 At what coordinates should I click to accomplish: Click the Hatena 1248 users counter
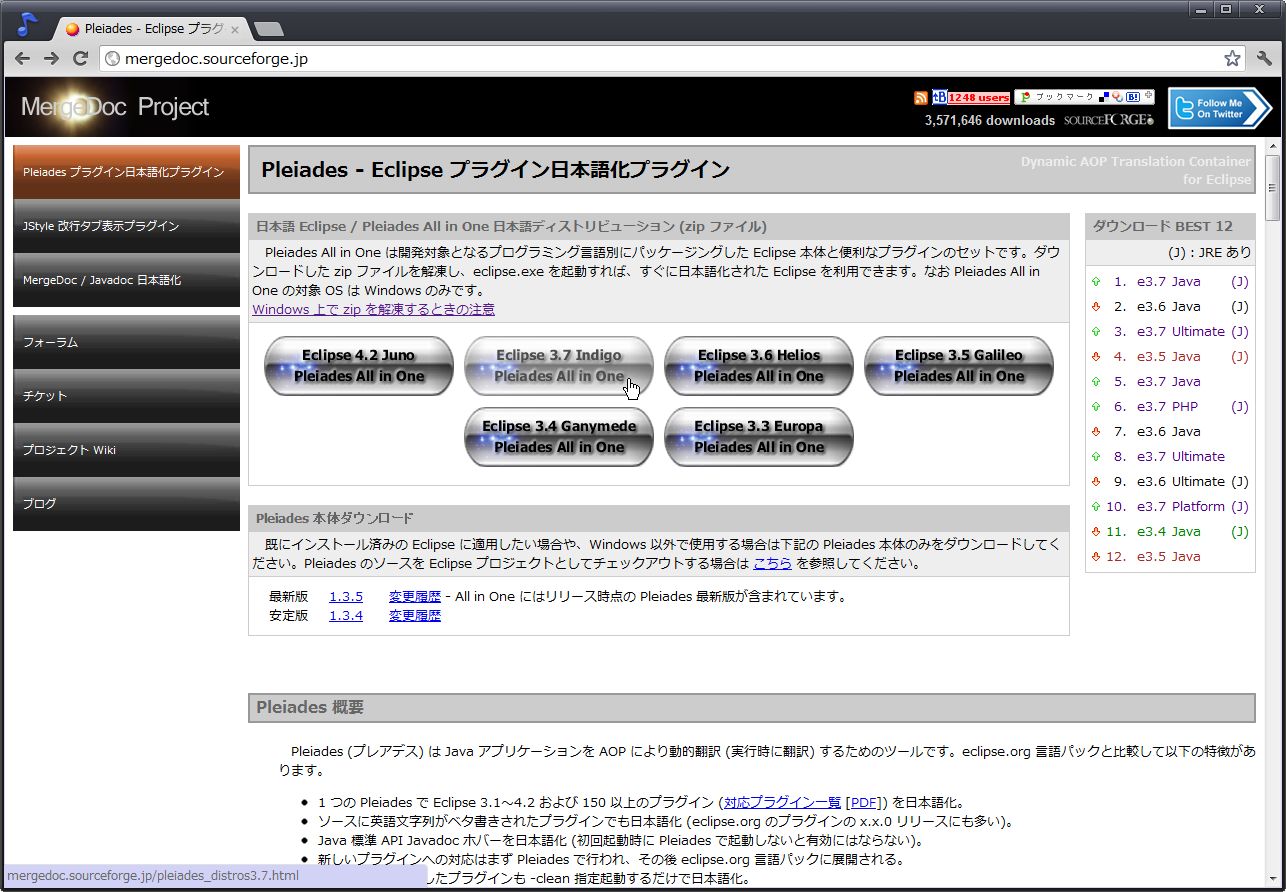click(980, 98)
